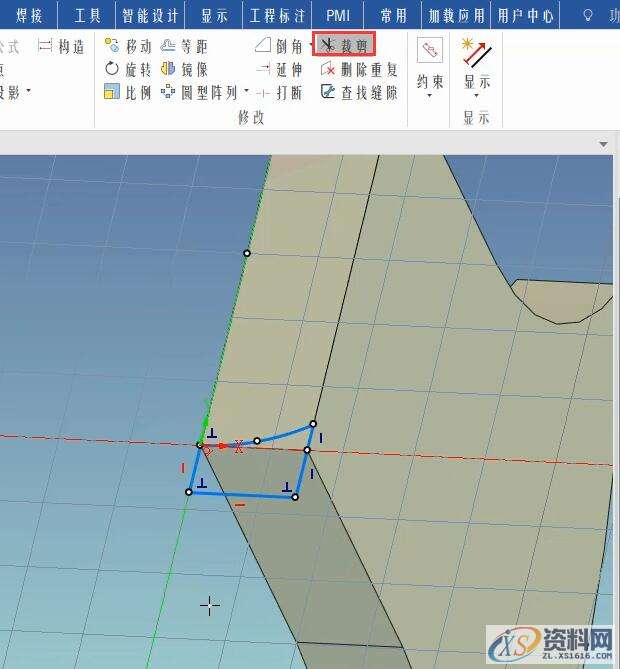The image size is (620, 669).
Task: Select the 倒角 chamfer tool
Action: click(279, 46)
